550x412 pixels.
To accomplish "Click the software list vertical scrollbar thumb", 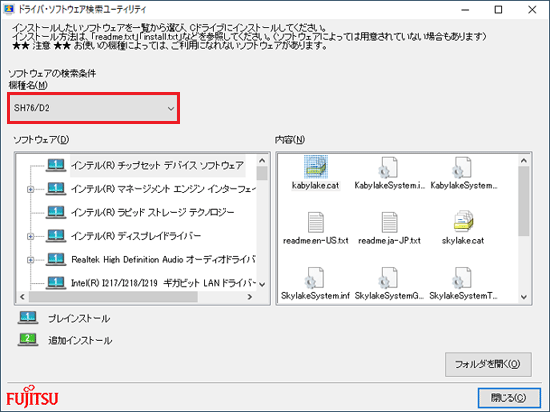I will click(x=262, y=173).
